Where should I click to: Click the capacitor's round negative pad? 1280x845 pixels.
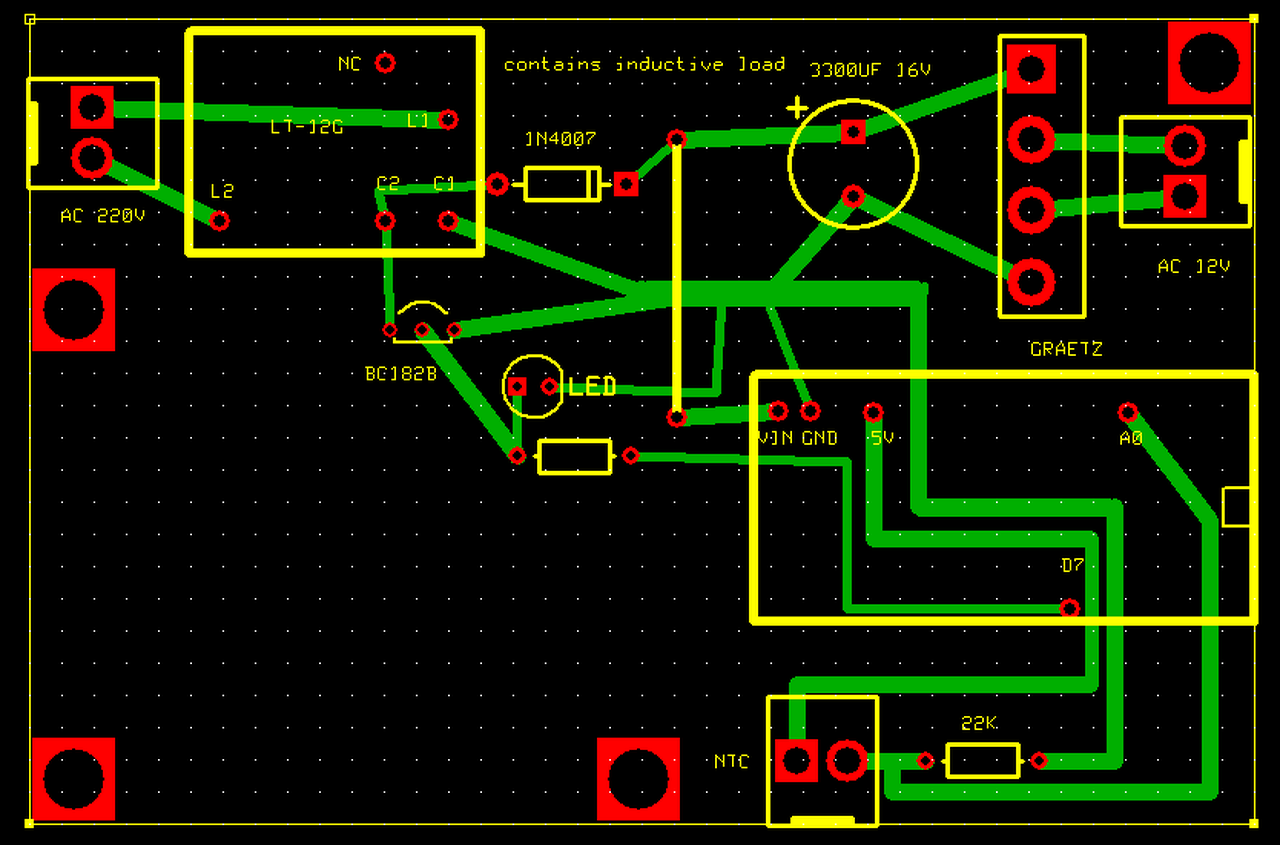(x=853, y=196)
